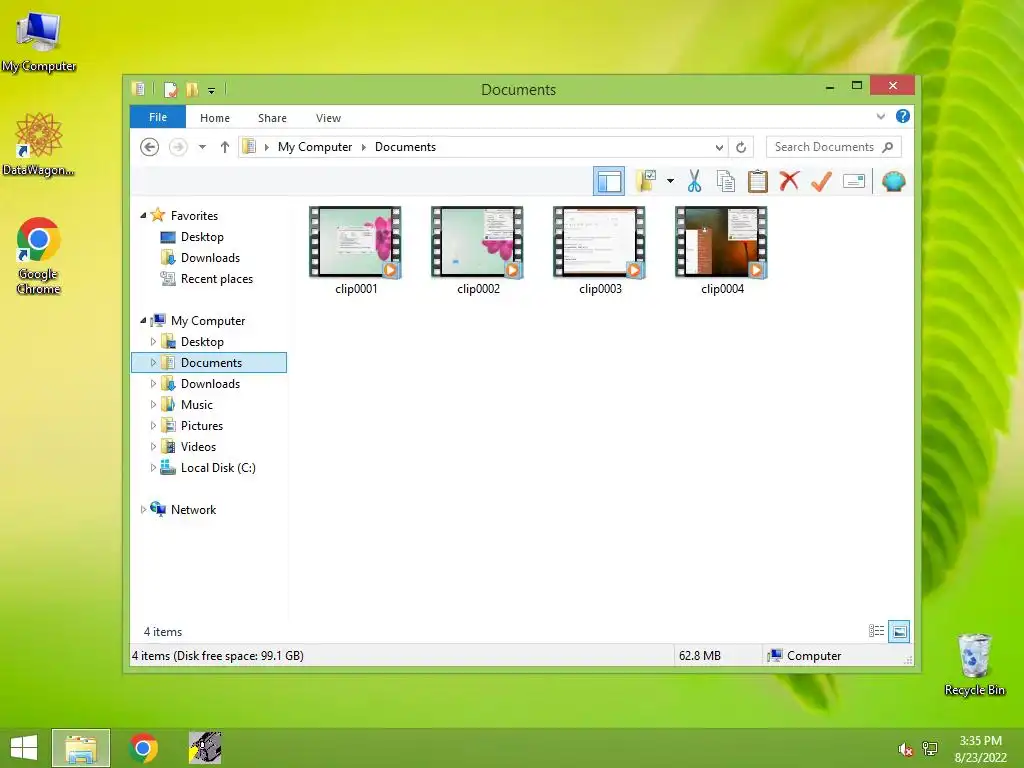Launch Chrome from the taskbar
Screen dimensions: 1024x768
[143, 748]
